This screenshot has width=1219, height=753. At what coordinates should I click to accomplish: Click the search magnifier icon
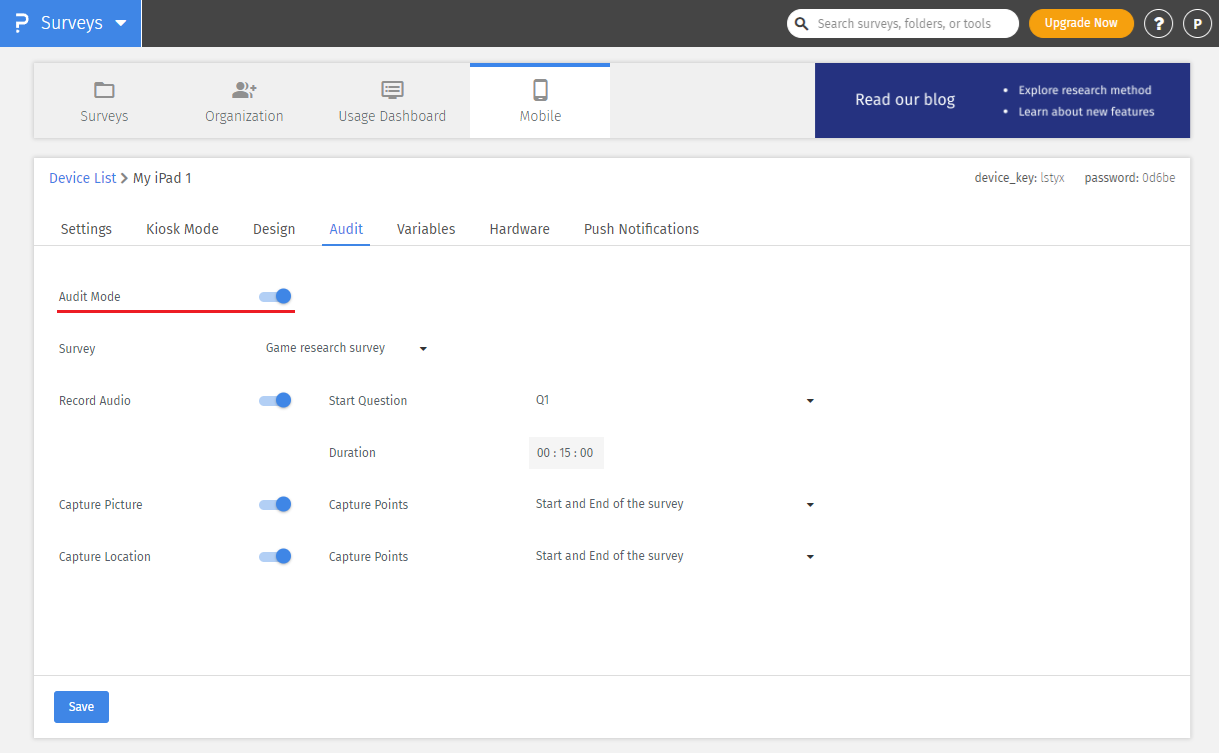801,23
